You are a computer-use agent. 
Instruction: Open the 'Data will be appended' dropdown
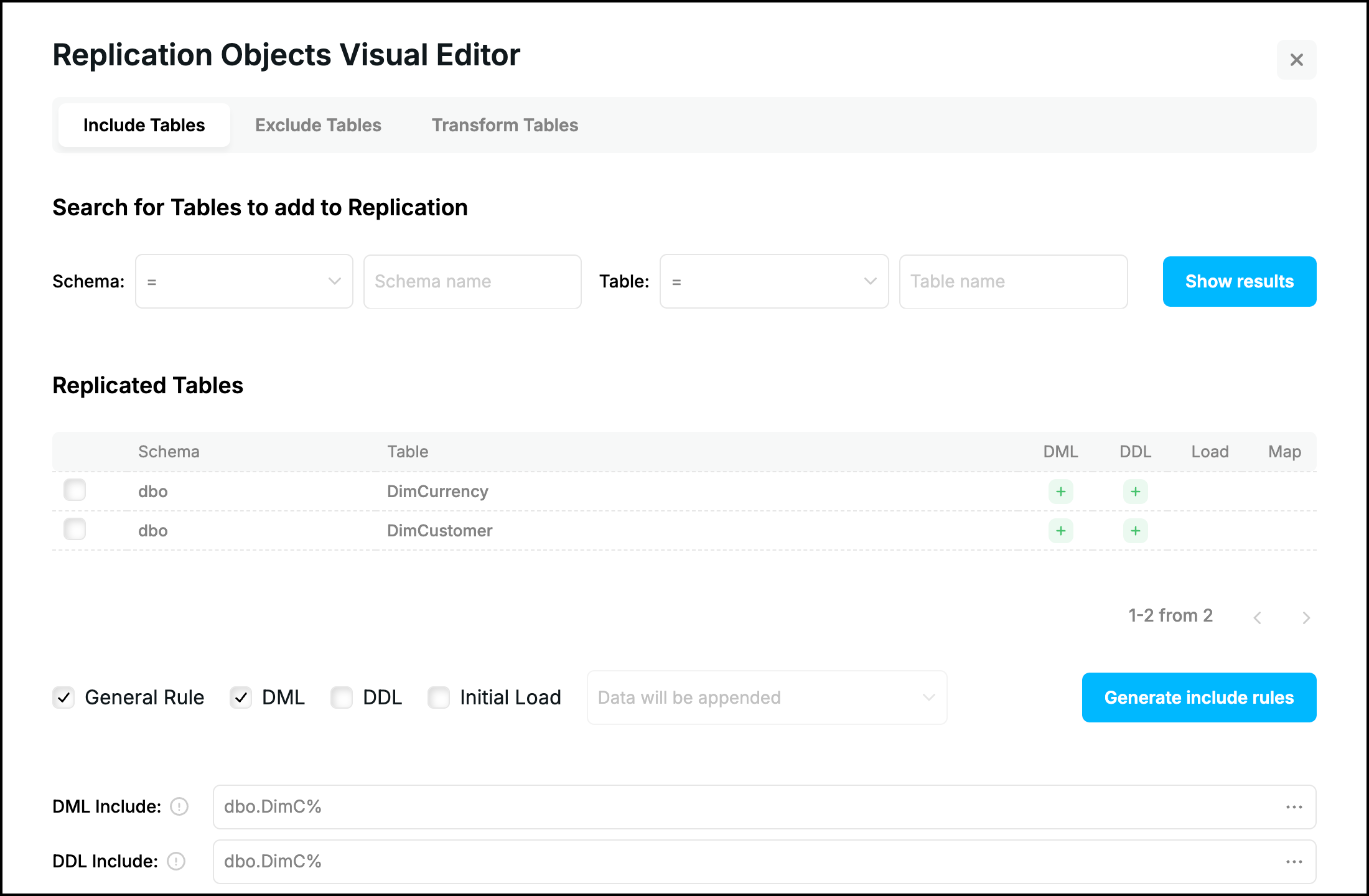pos(767,697)
